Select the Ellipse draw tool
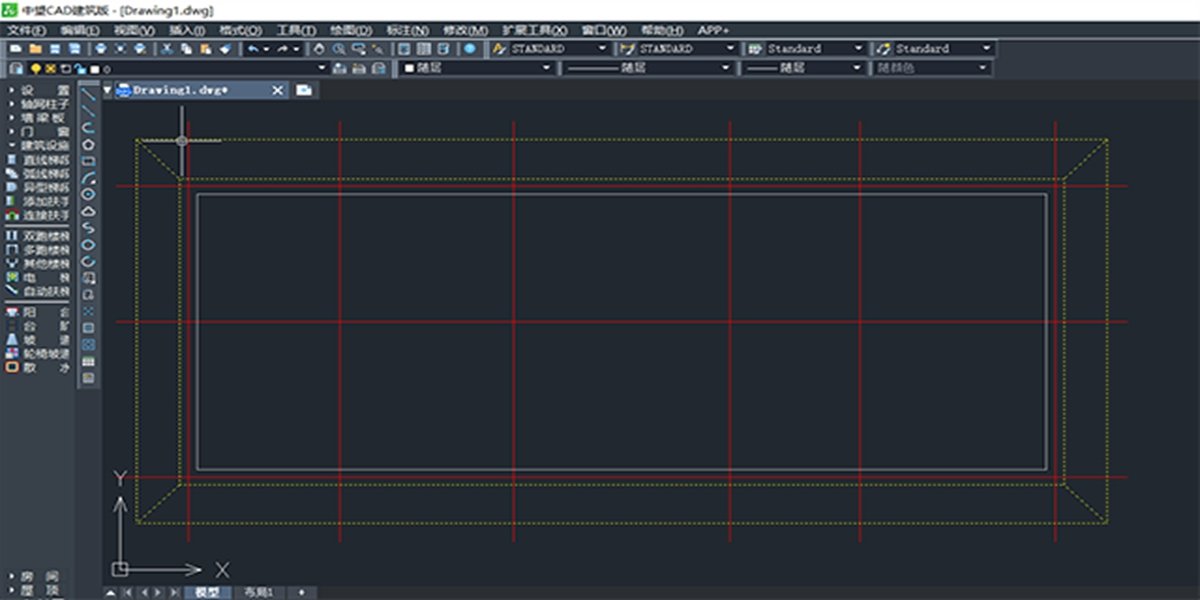1200x600 pixels. 89,244
